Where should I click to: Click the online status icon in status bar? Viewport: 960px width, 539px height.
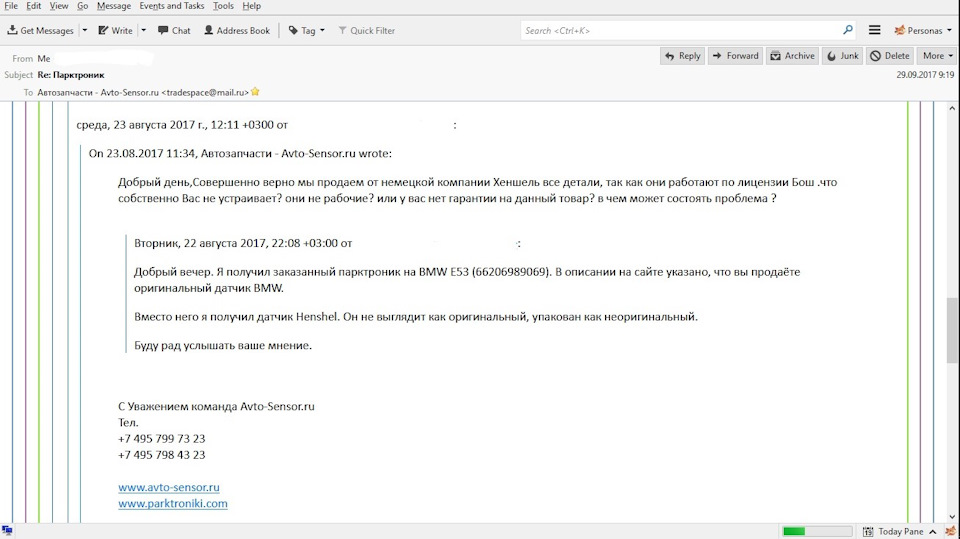[7, 530]
